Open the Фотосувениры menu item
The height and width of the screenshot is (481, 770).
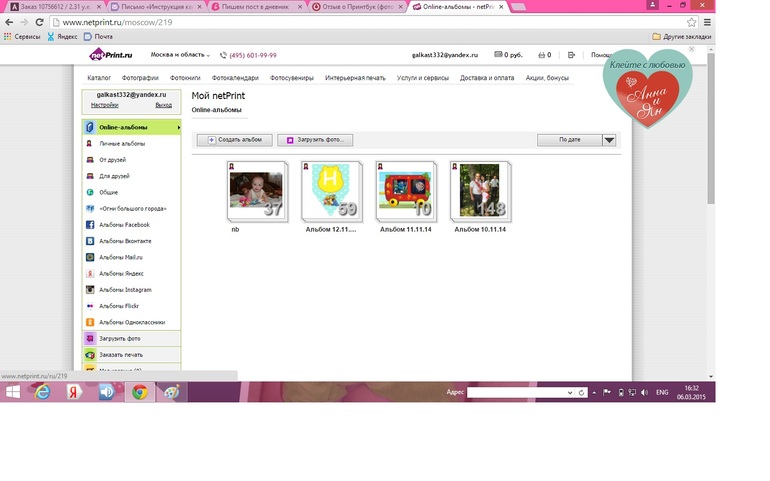point(291,77)
